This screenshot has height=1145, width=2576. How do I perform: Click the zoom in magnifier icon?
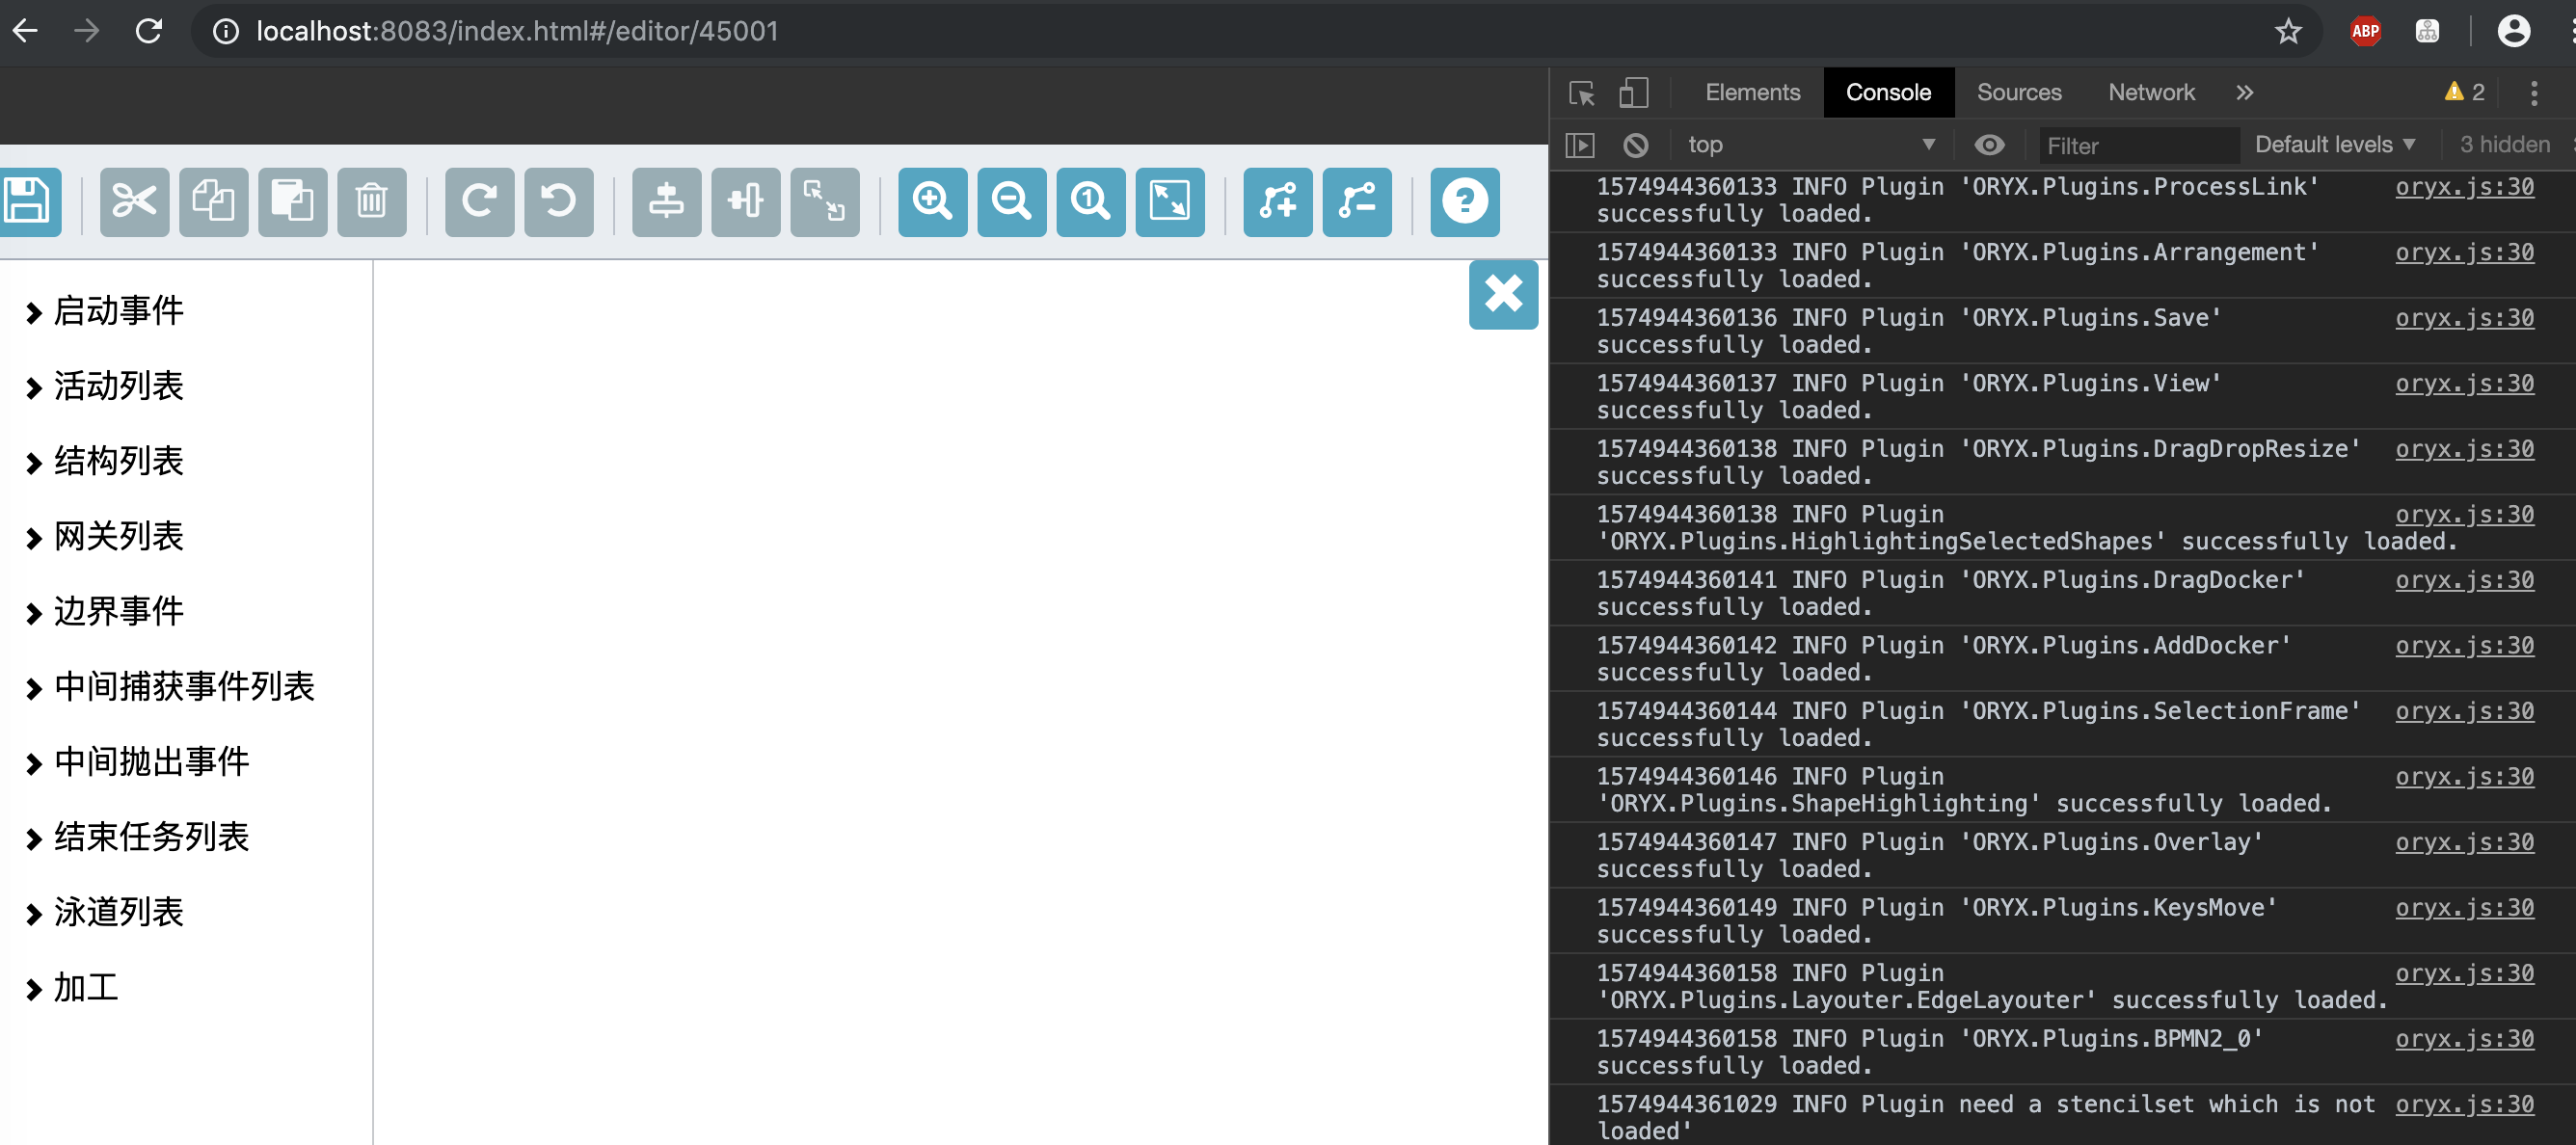click(x=931, y=202)
